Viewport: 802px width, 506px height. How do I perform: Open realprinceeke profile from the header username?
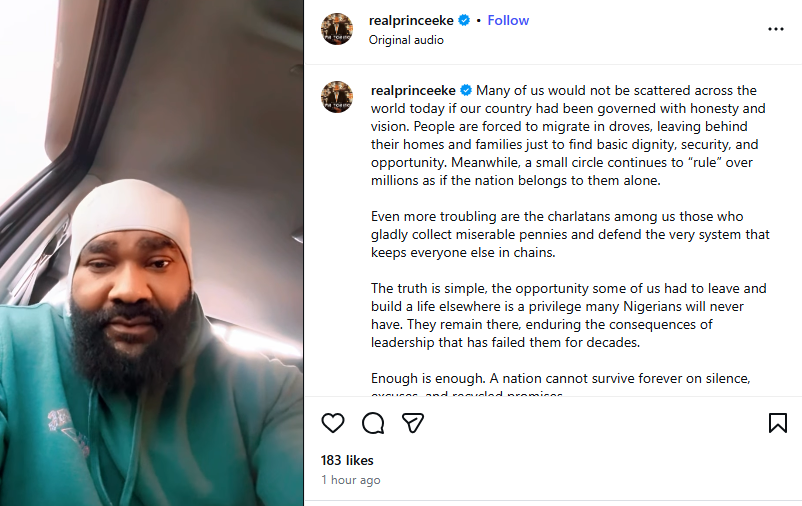(411, 20)
